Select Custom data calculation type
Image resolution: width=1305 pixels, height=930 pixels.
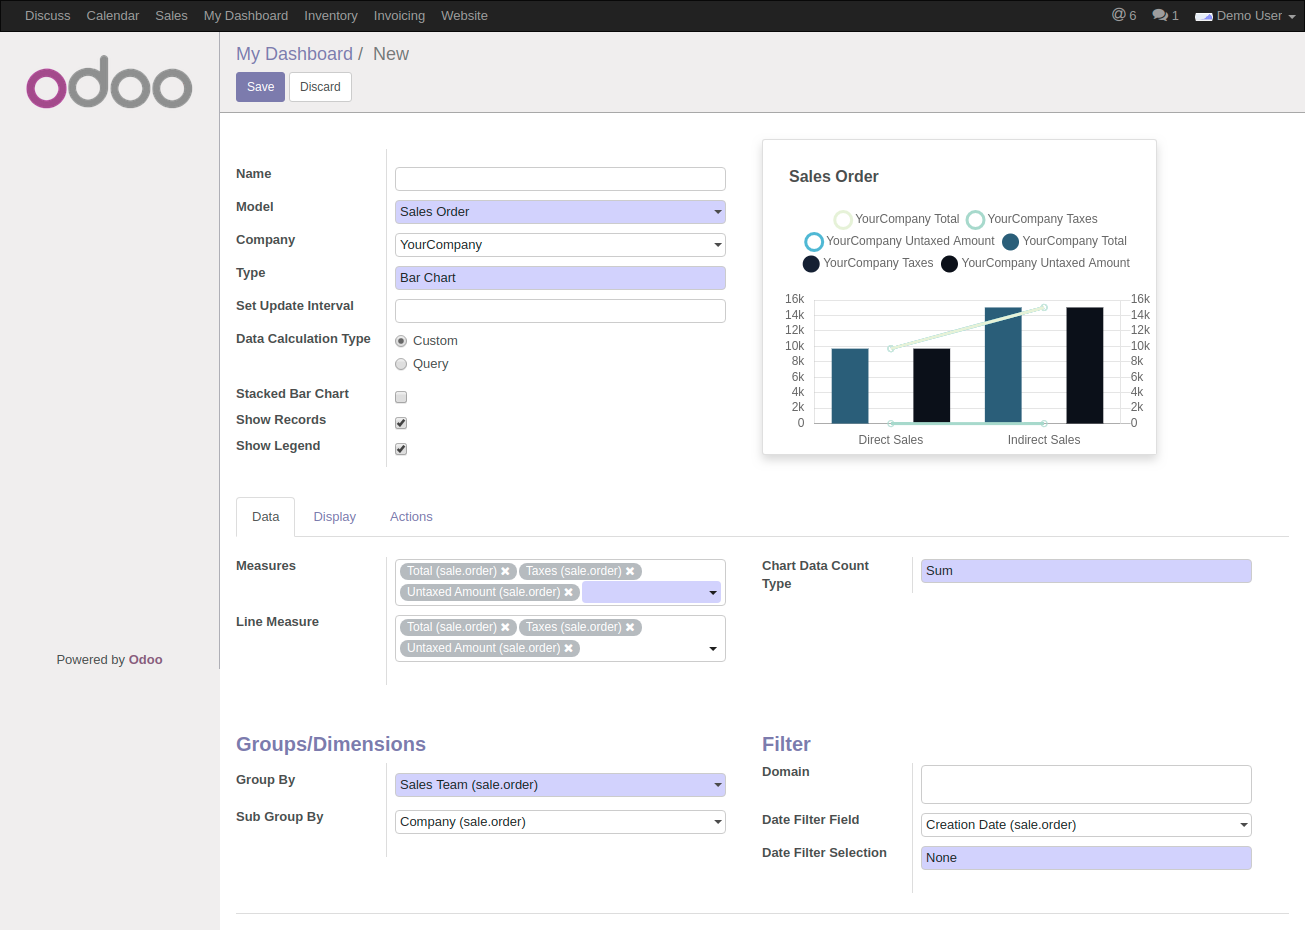tap(401, 341)
